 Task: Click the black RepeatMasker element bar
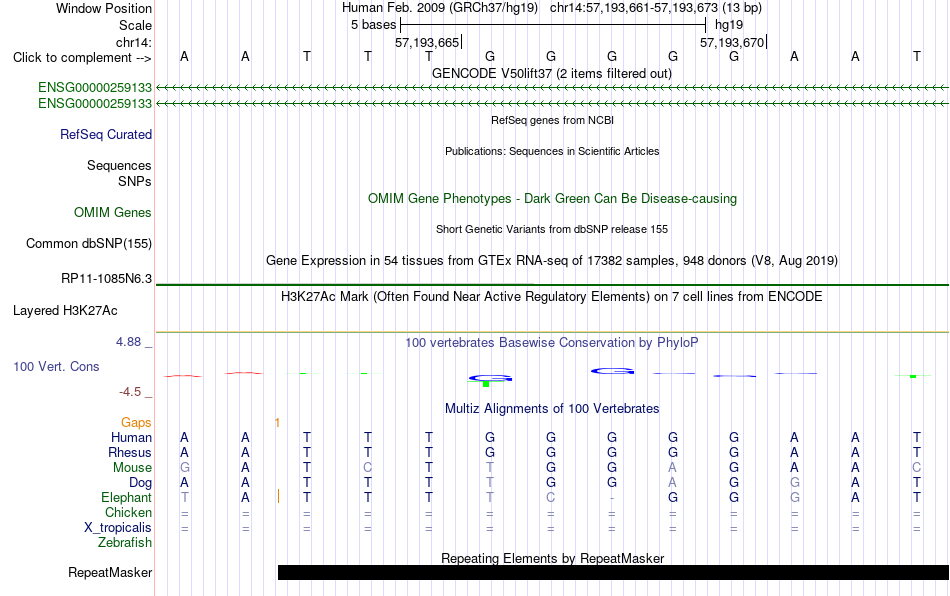[613, 572]
